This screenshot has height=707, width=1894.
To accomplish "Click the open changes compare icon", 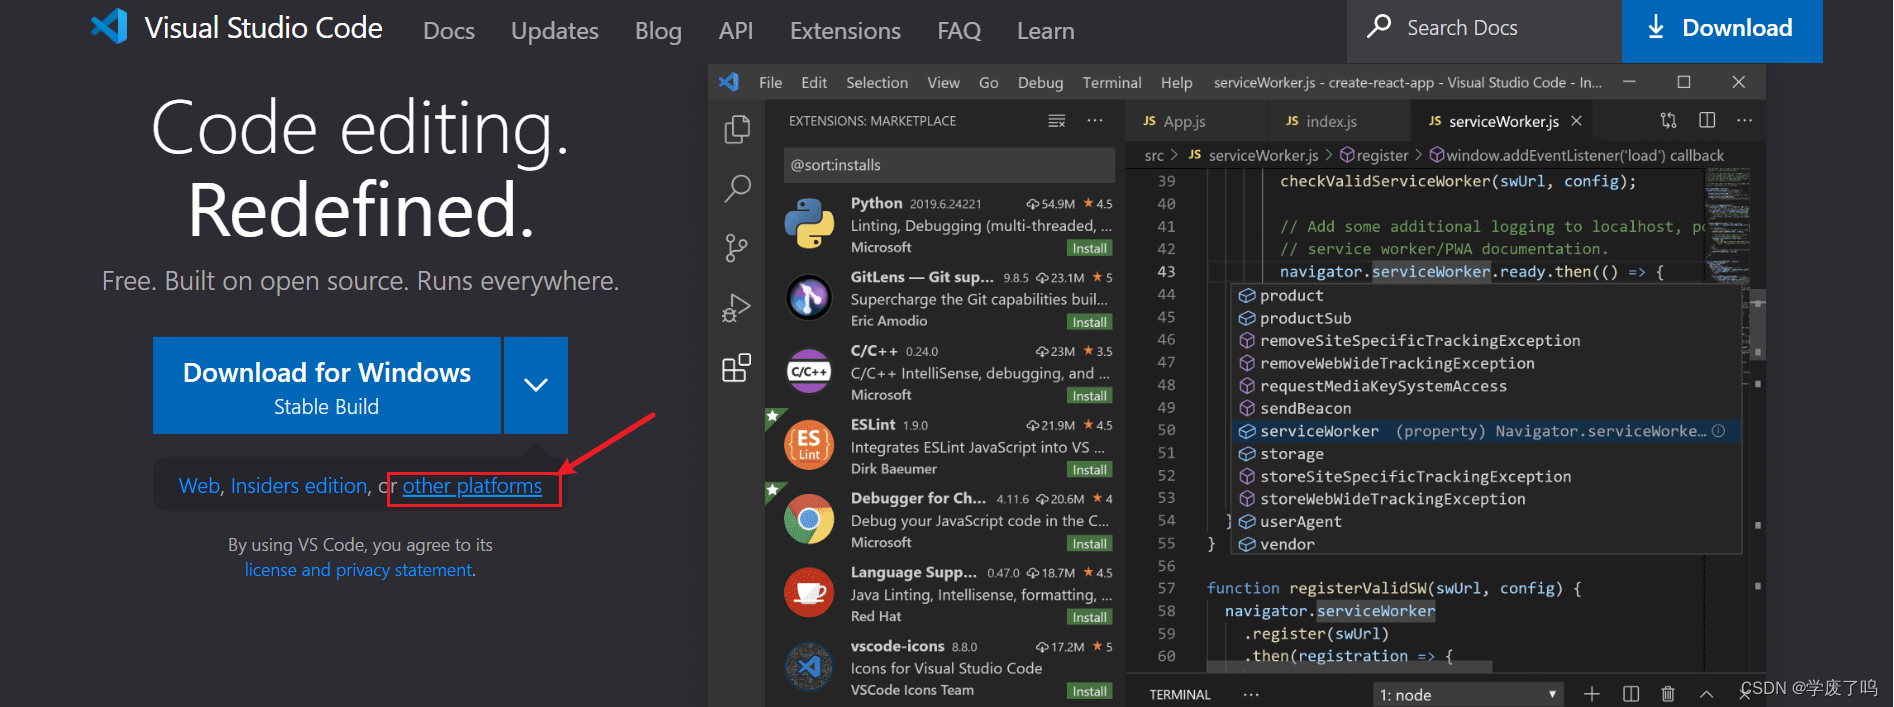I will [x=1668, y=120].
